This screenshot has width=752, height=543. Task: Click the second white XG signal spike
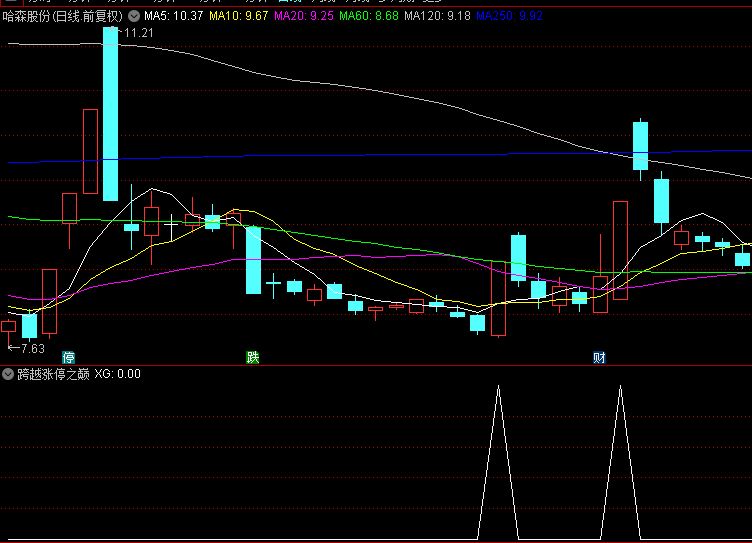(620, 462)
